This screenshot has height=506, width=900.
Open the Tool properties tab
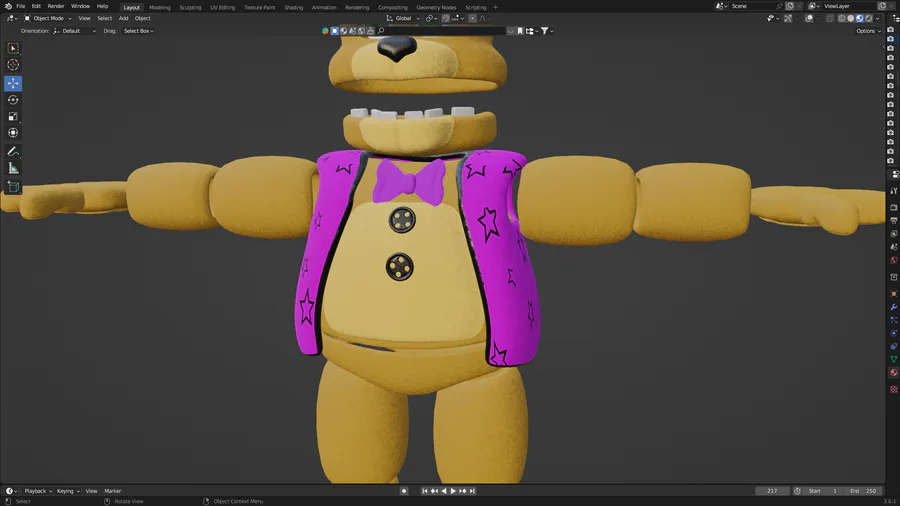(x=894, y=190)
